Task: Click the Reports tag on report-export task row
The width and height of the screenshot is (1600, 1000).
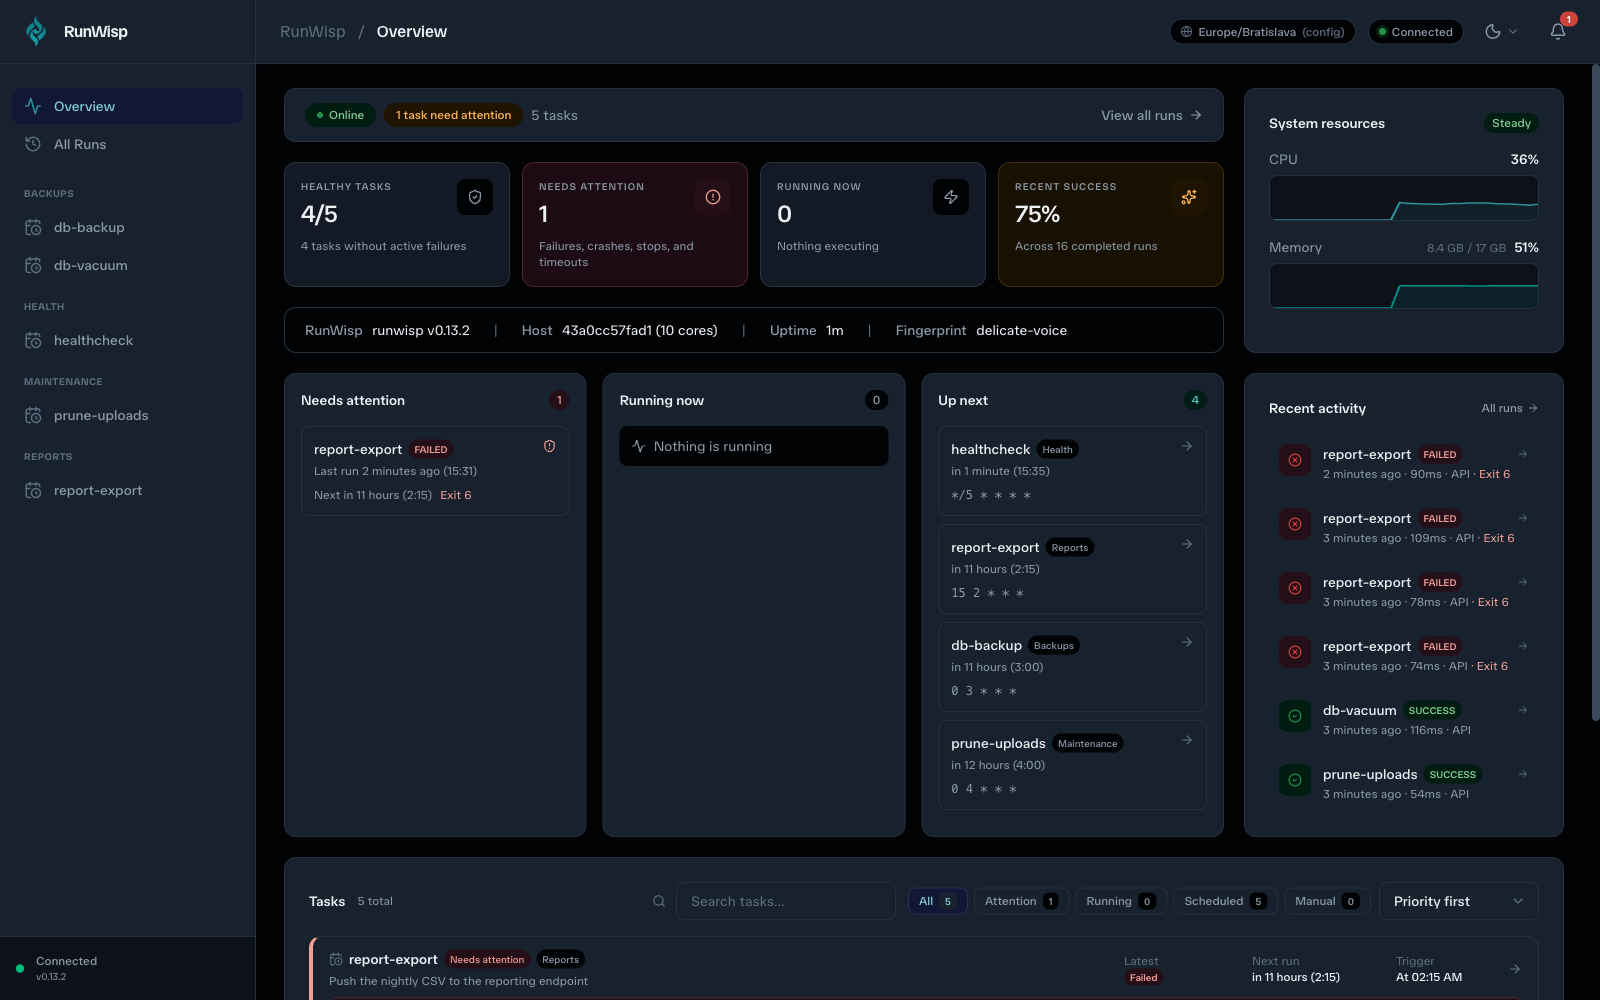Action: (x=560, y=960)
